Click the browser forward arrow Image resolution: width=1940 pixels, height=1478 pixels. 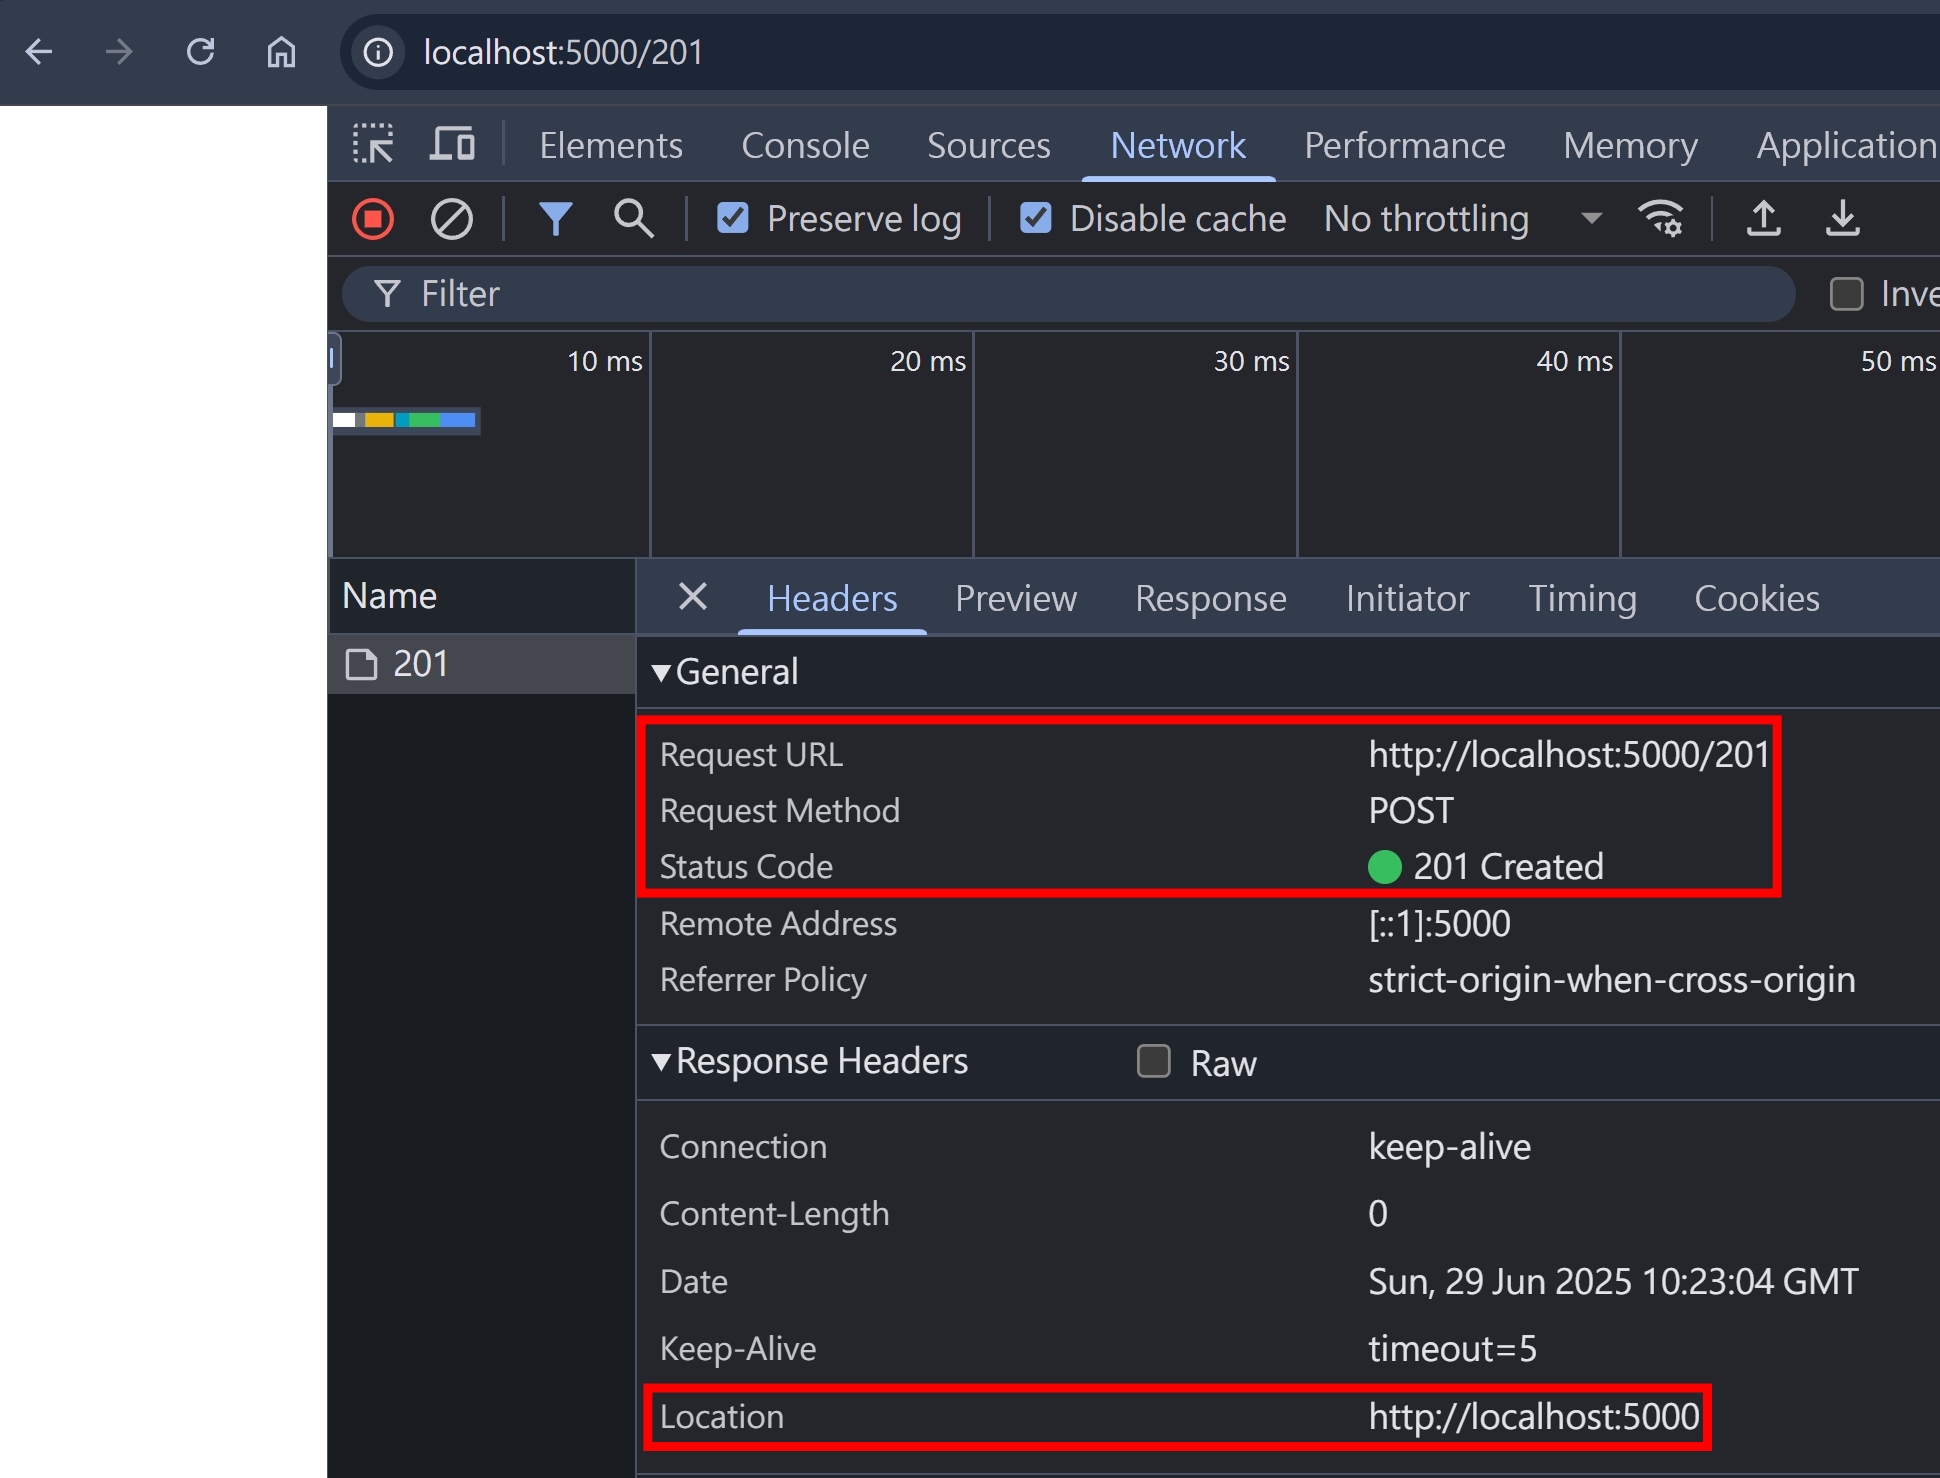pyautogui.click(x=119, y=52)
